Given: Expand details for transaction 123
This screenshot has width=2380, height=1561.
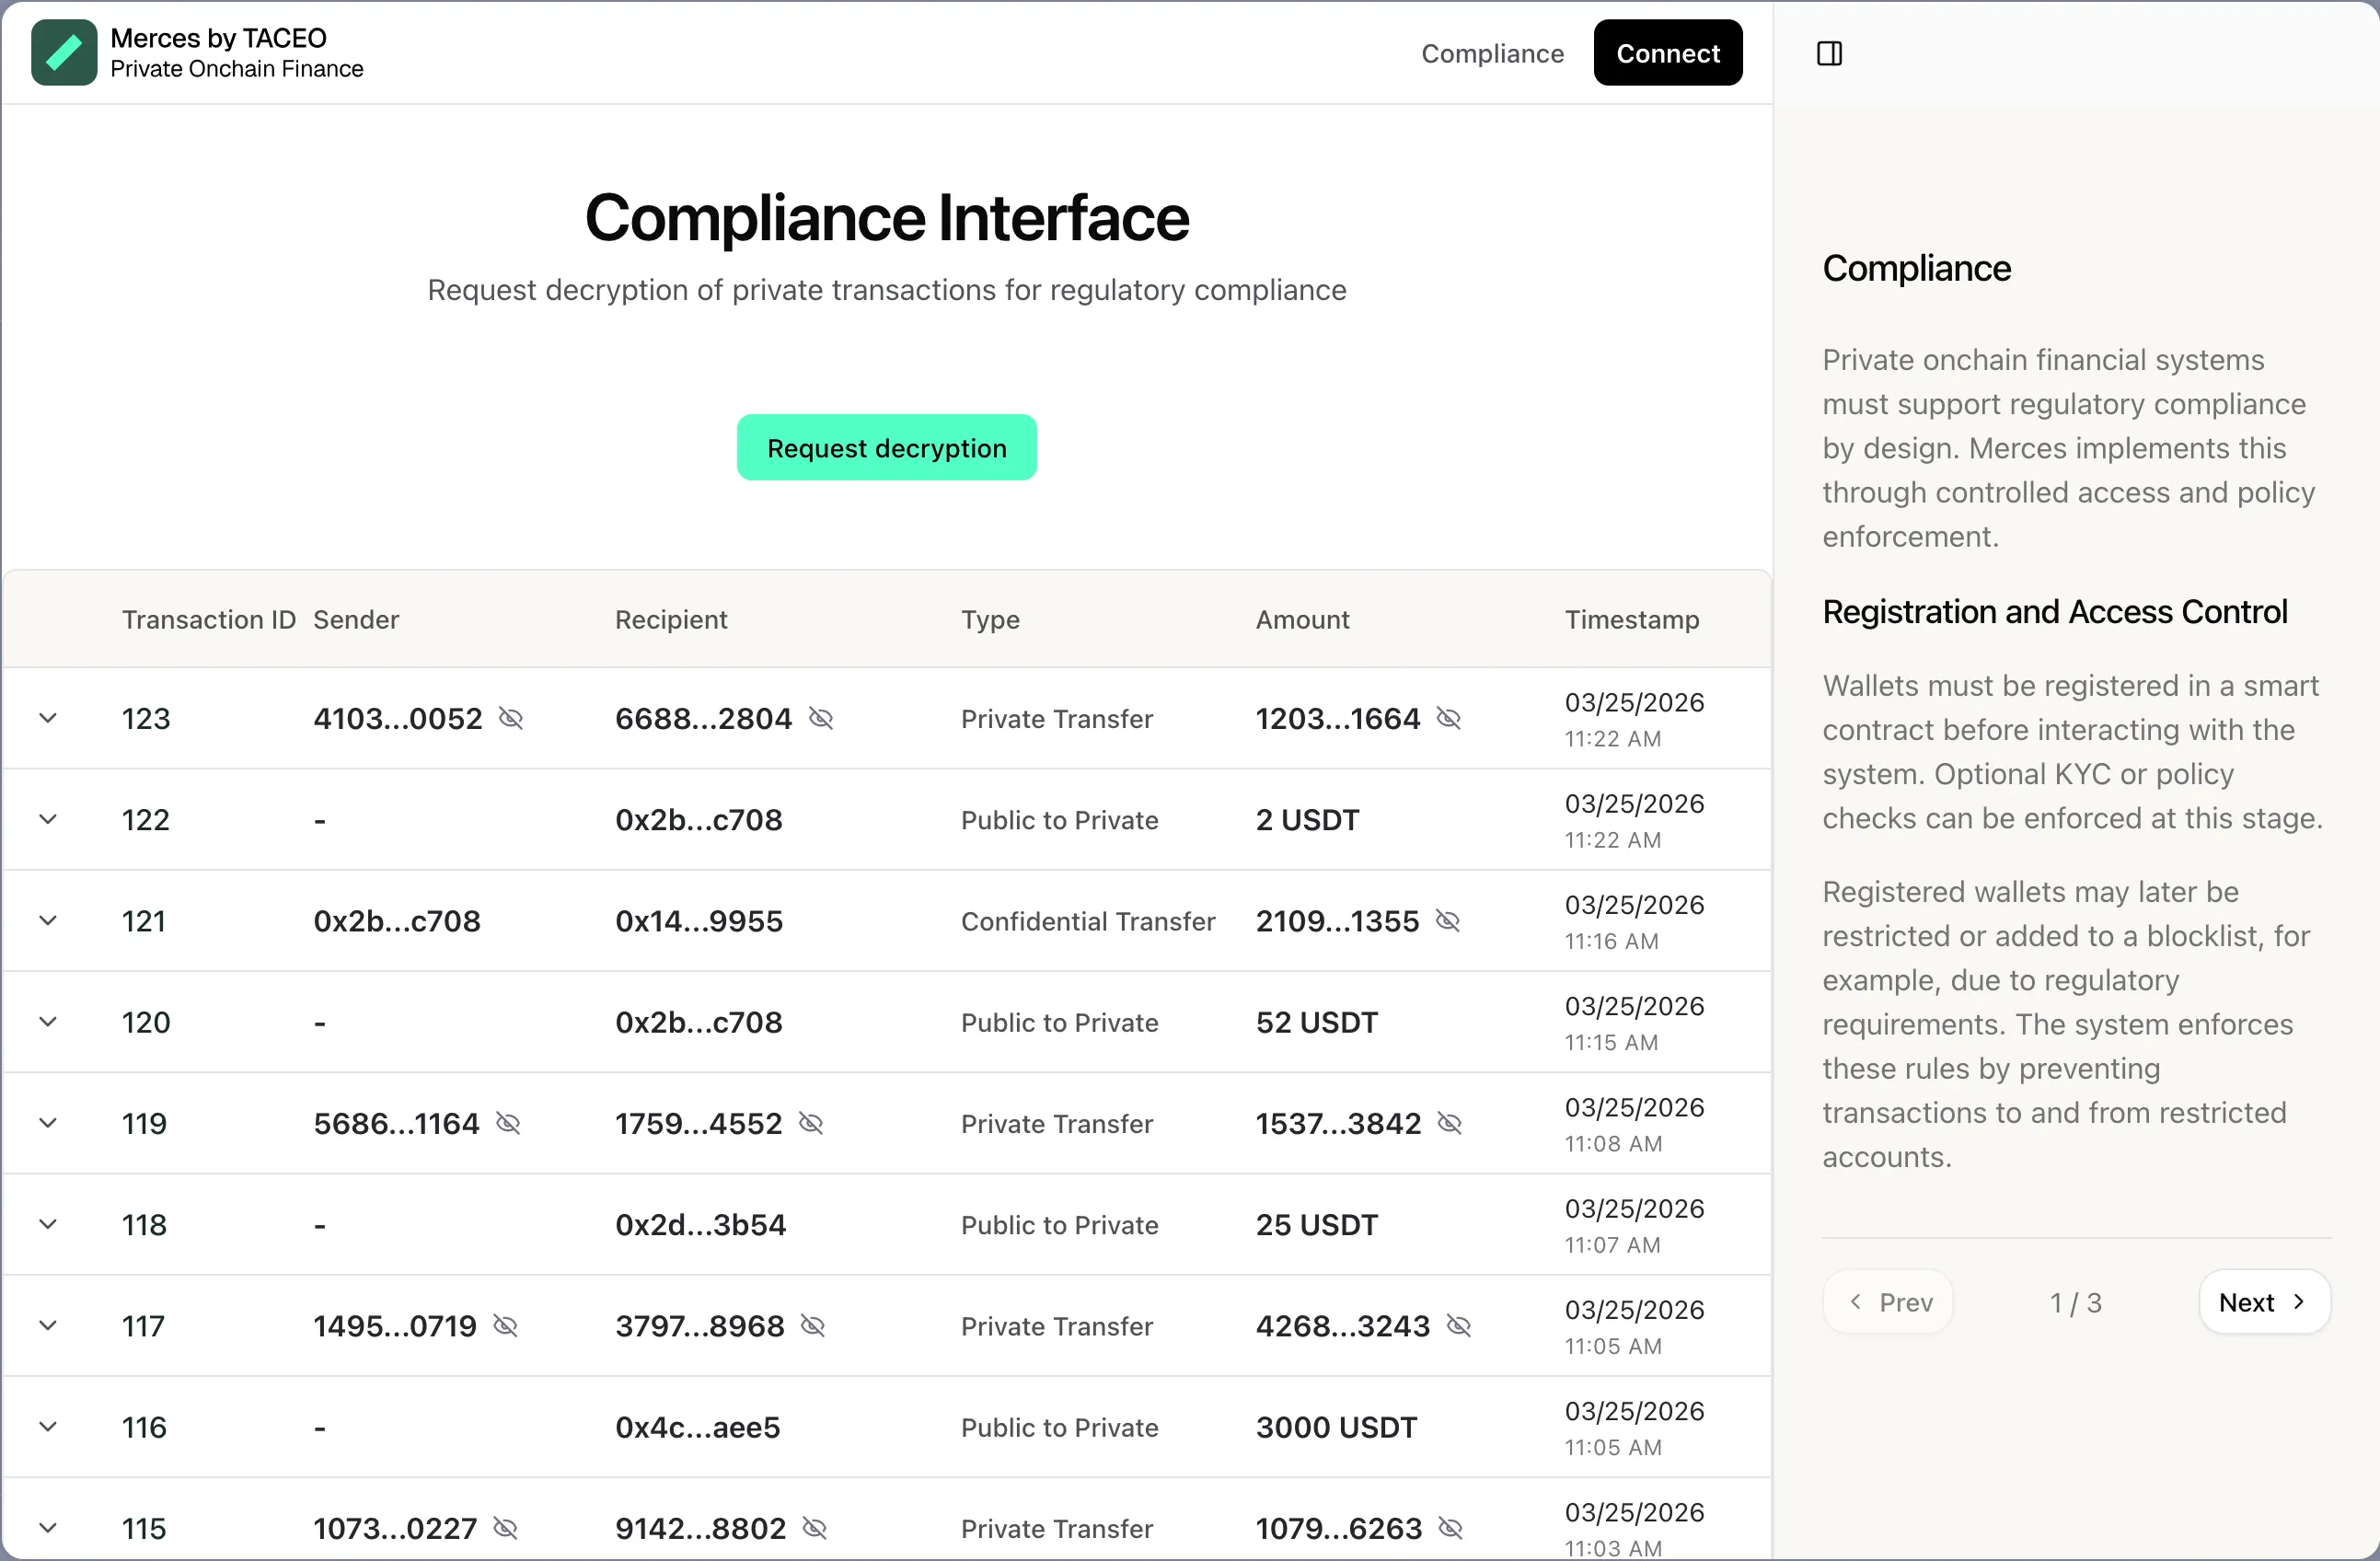Looking at the screenshot, I should tap(48, 718).
